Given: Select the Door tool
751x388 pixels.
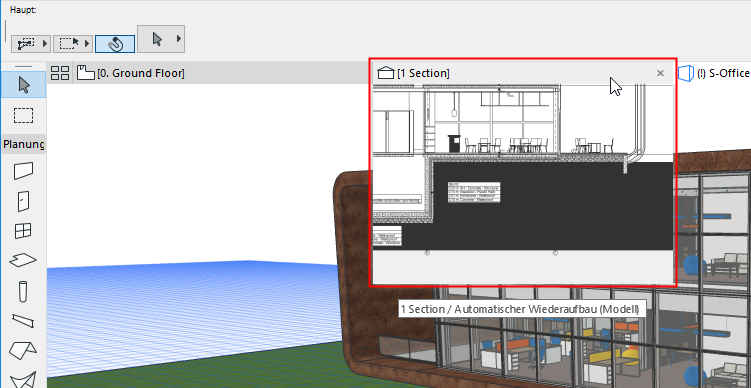Looking at the screenshot, I should (x=23, y=201).
